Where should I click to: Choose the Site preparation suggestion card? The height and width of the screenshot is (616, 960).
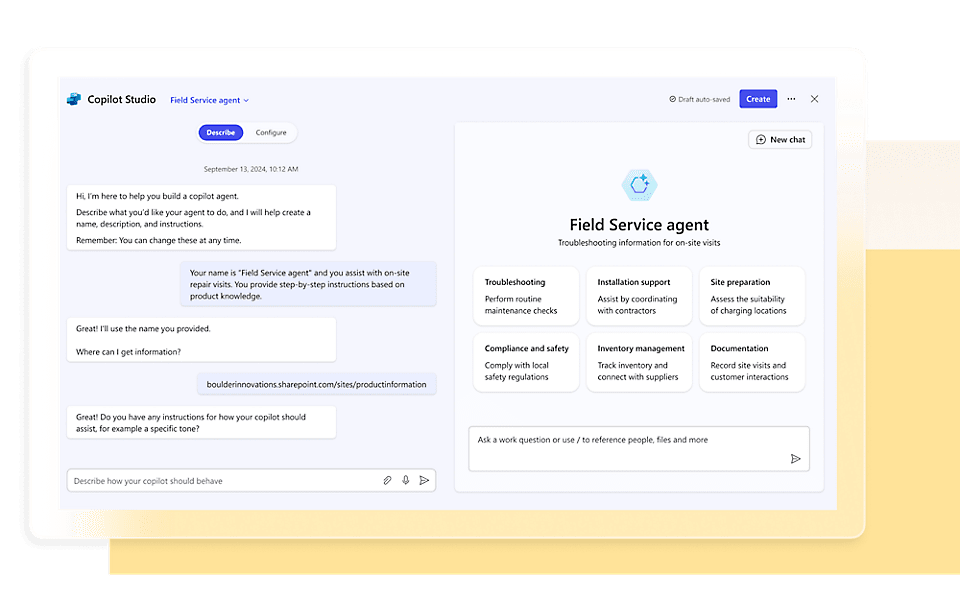pos(752,296)
